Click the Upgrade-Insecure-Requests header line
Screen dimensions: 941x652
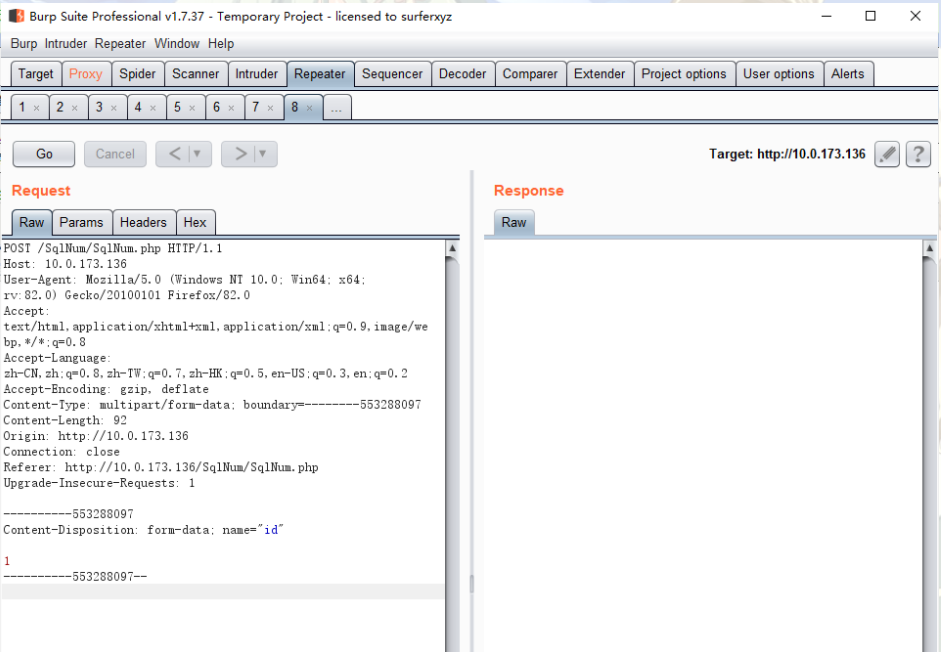[99, 483]
